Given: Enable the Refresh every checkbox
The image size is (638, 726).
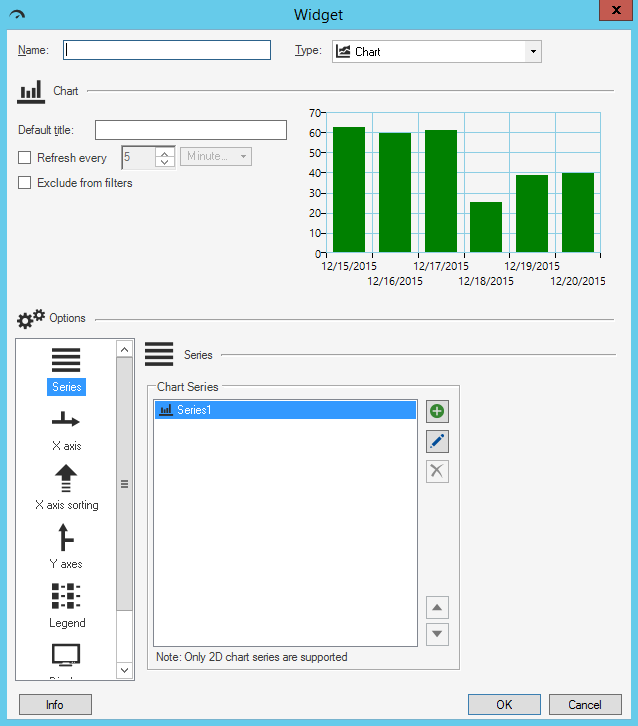Looking at the screenshot, I should pyautogui.click(x=25, y=158).
